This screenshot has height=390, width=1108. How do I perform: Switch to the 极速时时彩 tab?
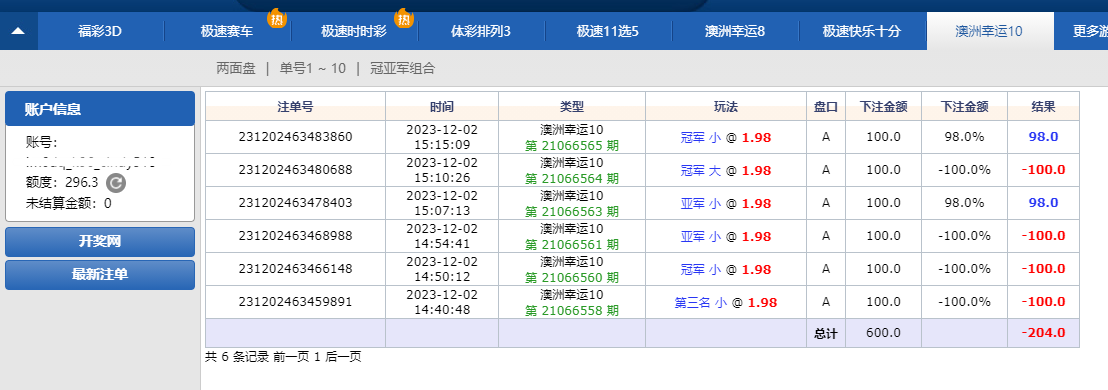pyautogui.click(x=354, y=31)
